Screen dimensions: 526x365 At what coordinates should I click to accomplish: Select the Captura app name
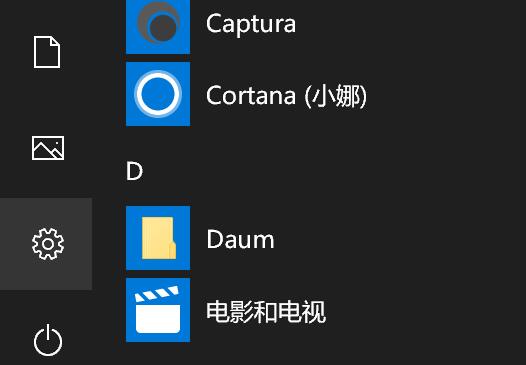[x=251, y=24]
